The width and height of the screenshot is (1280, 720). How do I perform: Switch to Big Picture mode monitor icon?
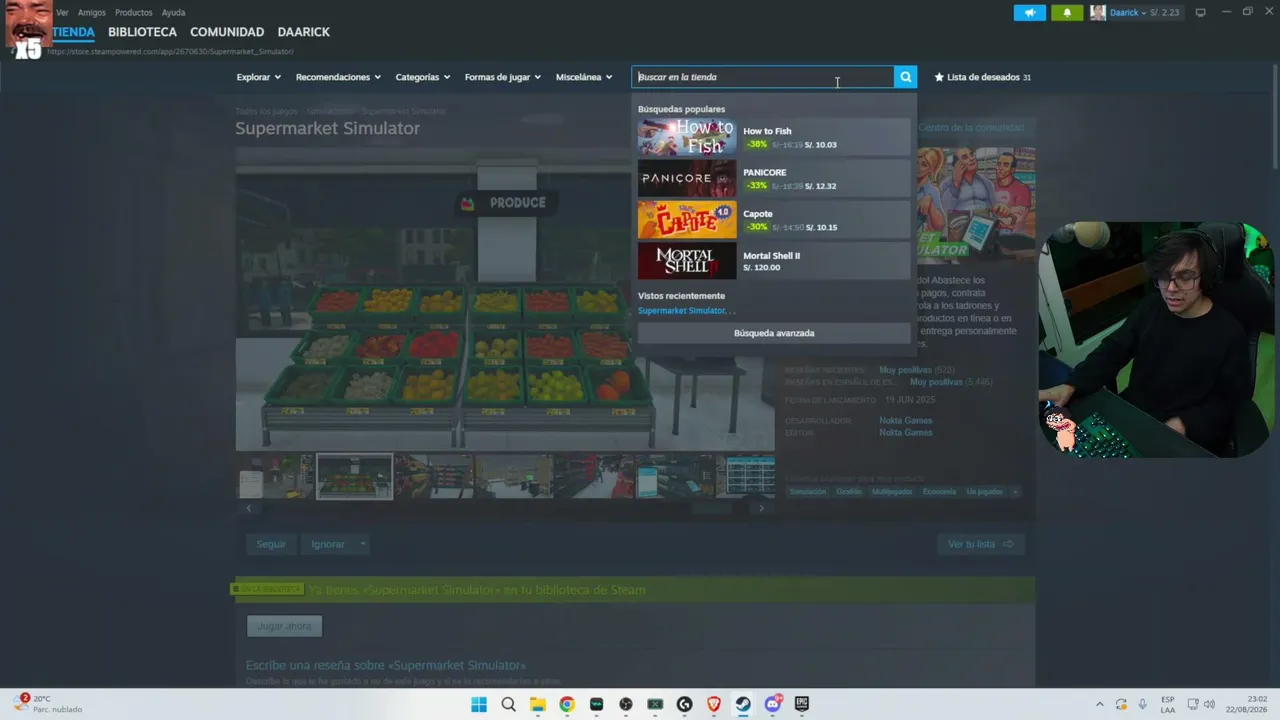1200,13
